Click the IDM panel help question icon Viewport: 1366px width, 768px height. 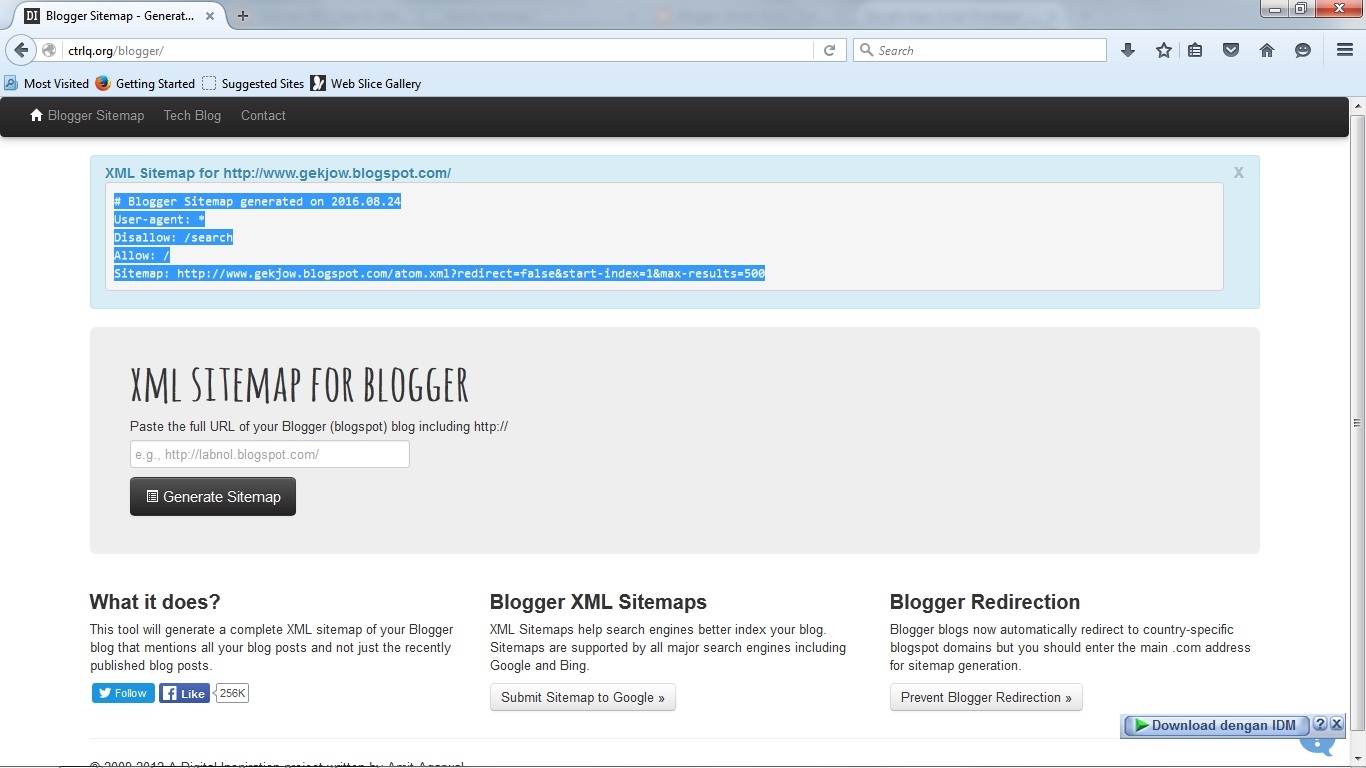[x=1320, y=725]
